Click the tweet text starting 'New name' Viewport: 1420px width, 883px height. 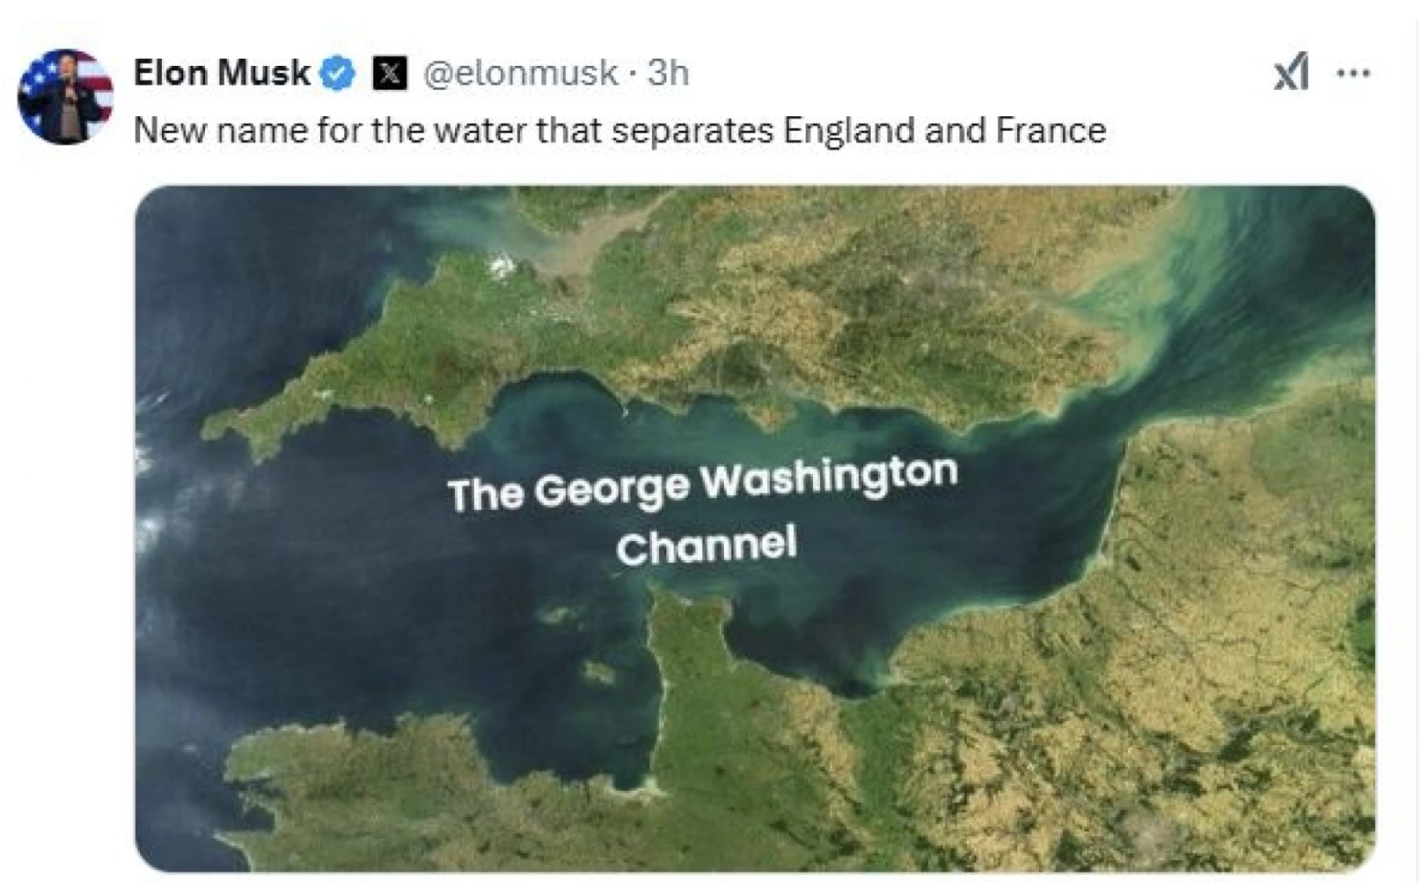[x=620, y=131]
